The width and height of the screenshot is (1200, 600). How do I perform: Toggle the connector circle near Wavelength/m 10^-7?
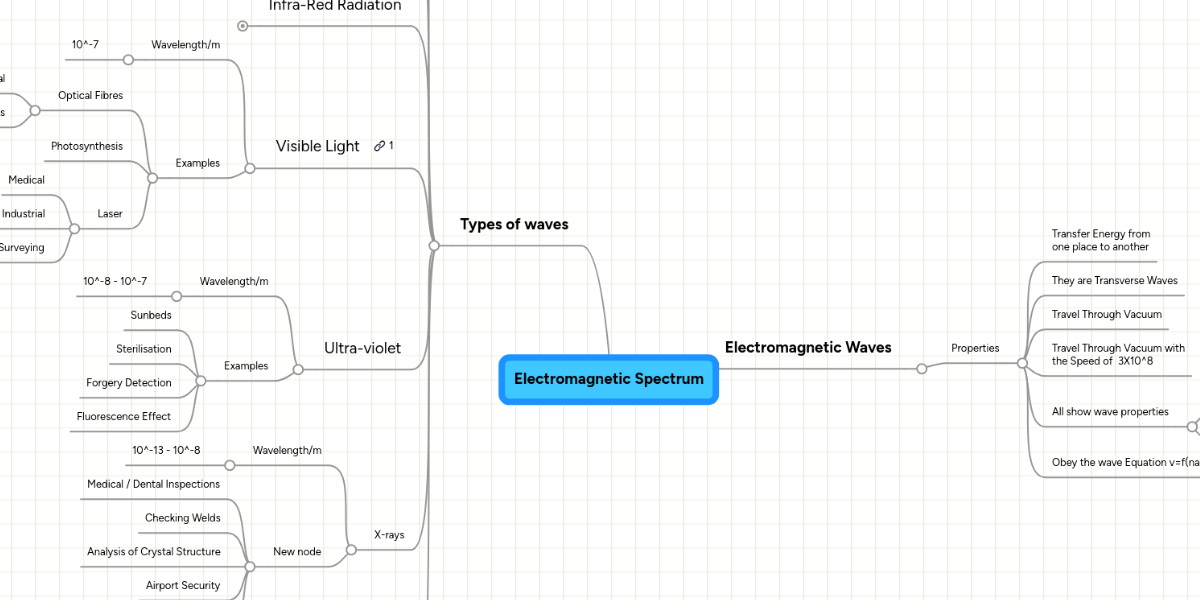tap(128, 60)
